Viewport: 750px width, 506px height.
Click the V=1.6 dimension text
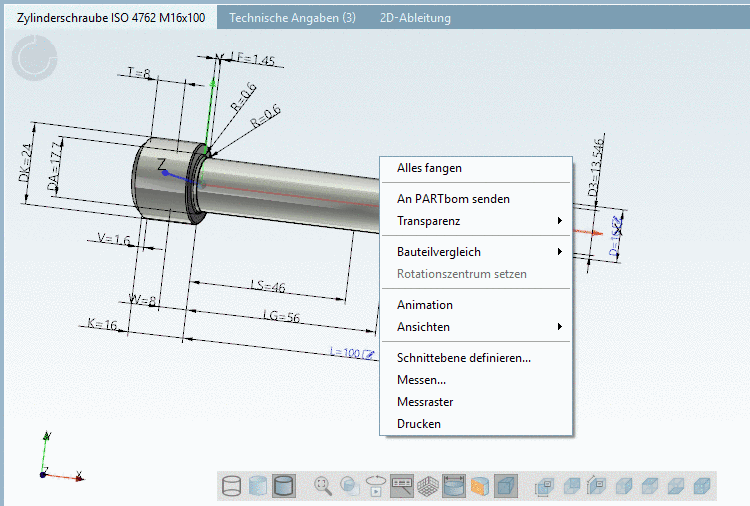[114, 239]
